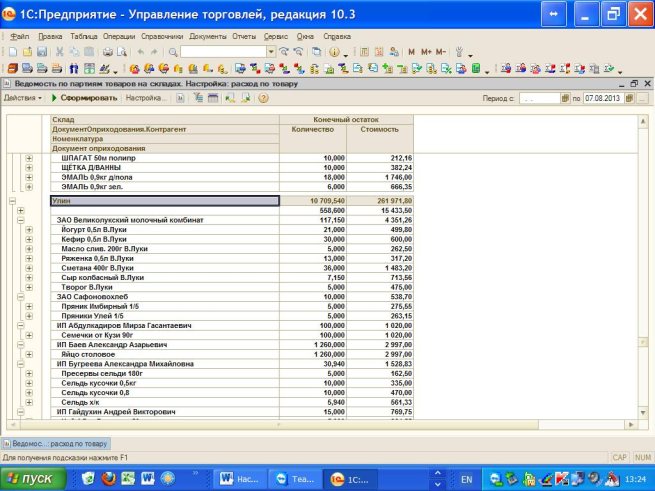Screen dimensions: 655x491
Task: Click the Пуск start button
Action: point(32,478)
